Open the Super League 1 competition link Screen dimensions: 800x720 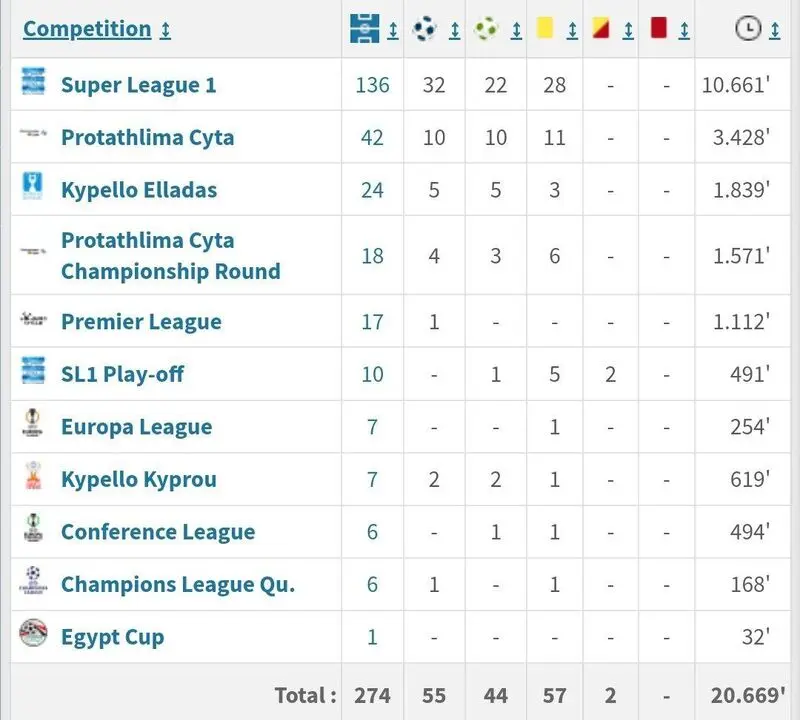[x=138, y=85]
